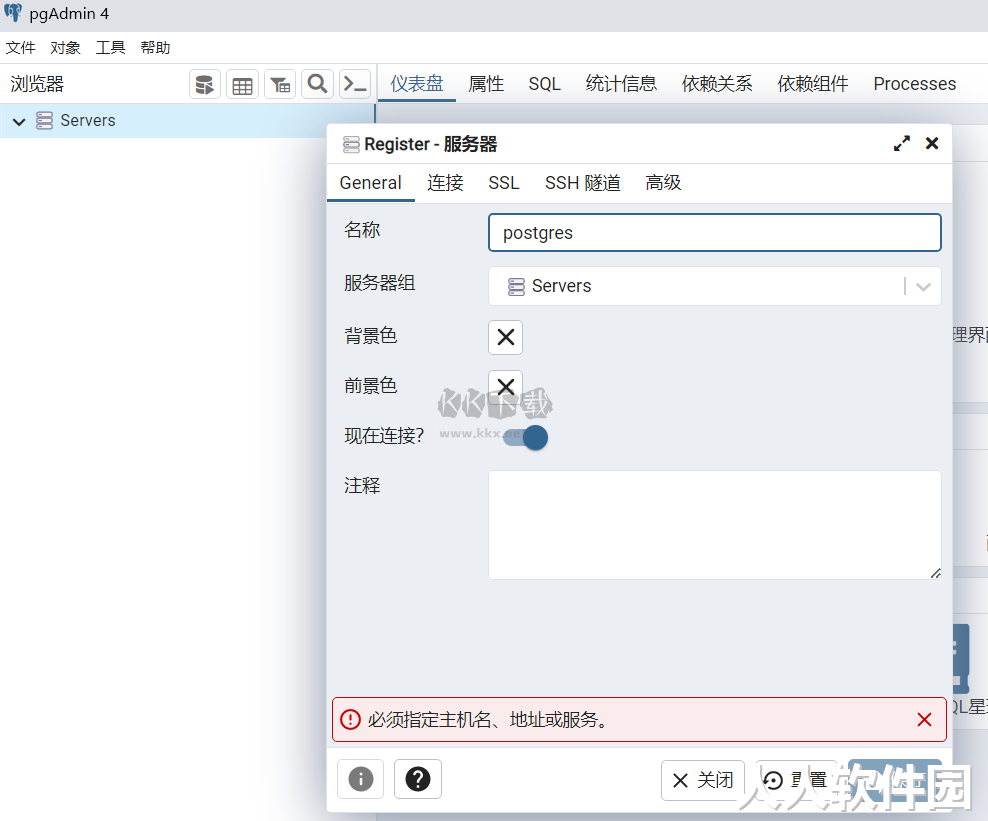Dismiss the host name error message

pyautogui.click(x=924, y=720)
